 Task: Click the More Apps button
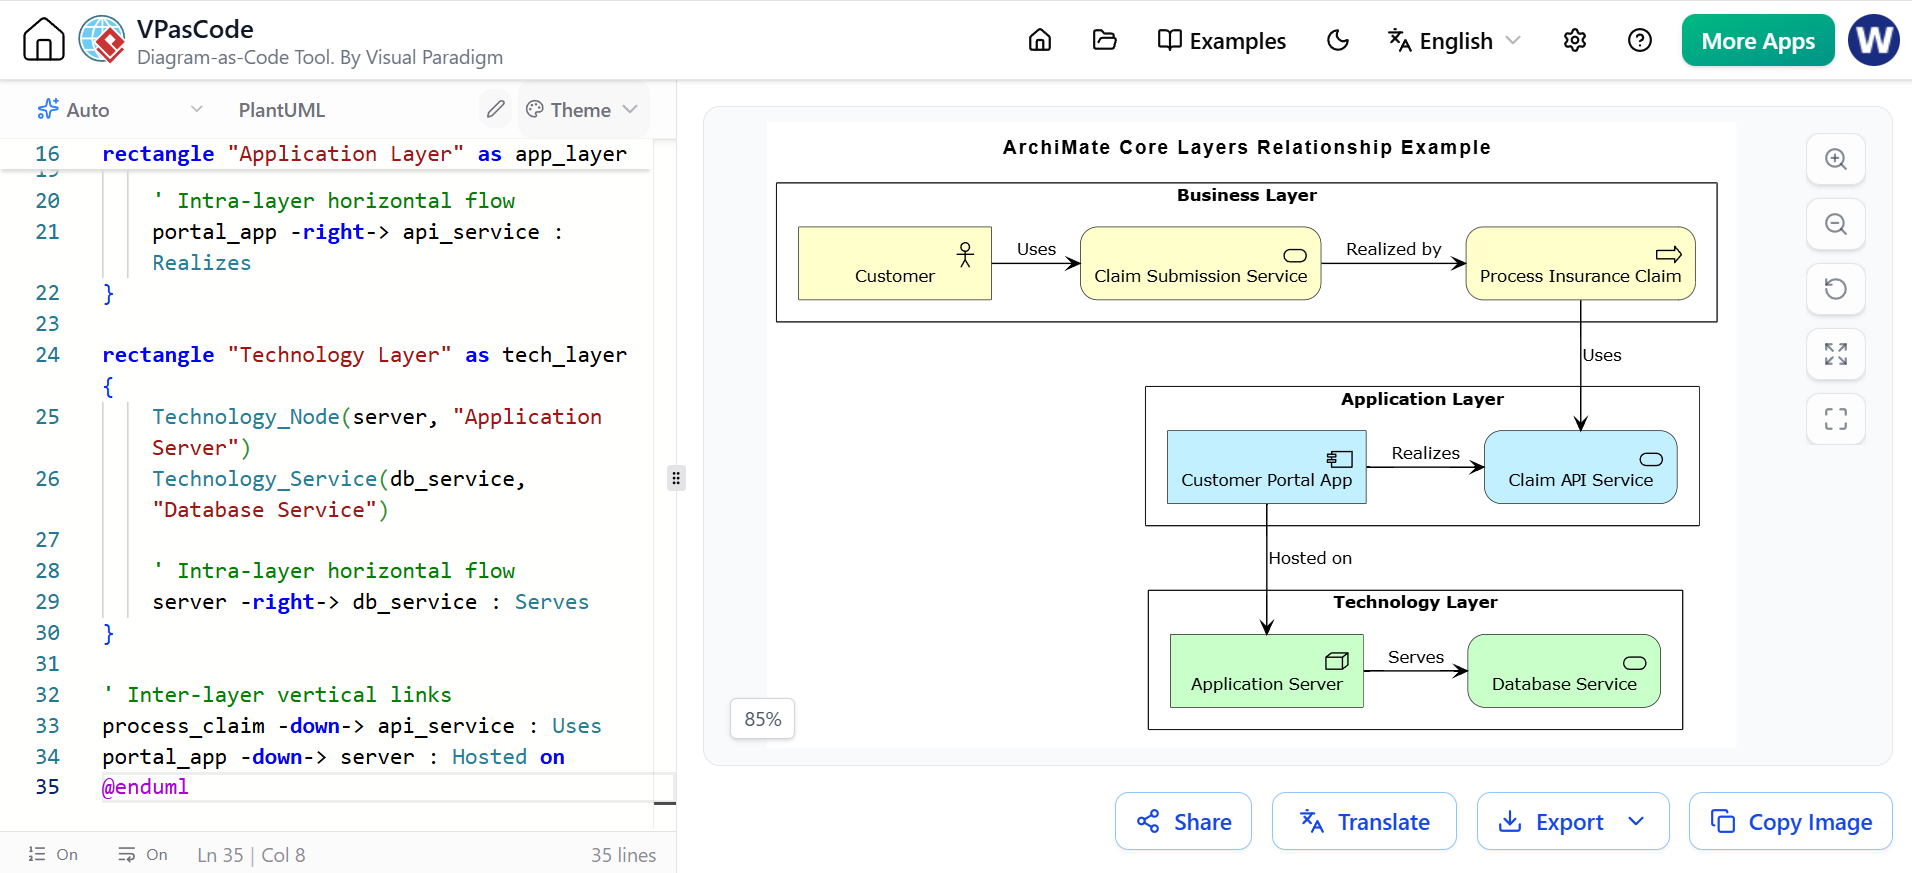[x=1758, y=41]
